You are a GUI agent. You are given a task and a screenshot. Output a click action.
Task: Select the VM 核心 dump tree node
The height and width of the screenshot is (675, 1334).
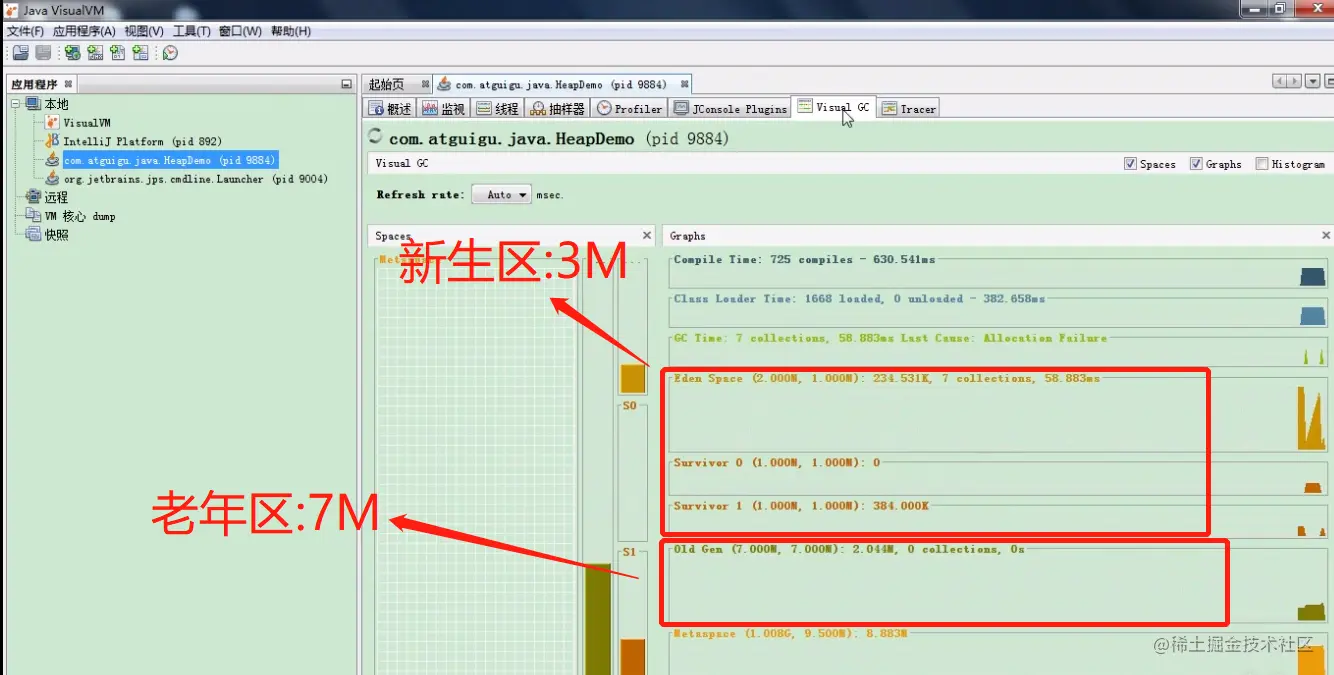coord(80,216)
